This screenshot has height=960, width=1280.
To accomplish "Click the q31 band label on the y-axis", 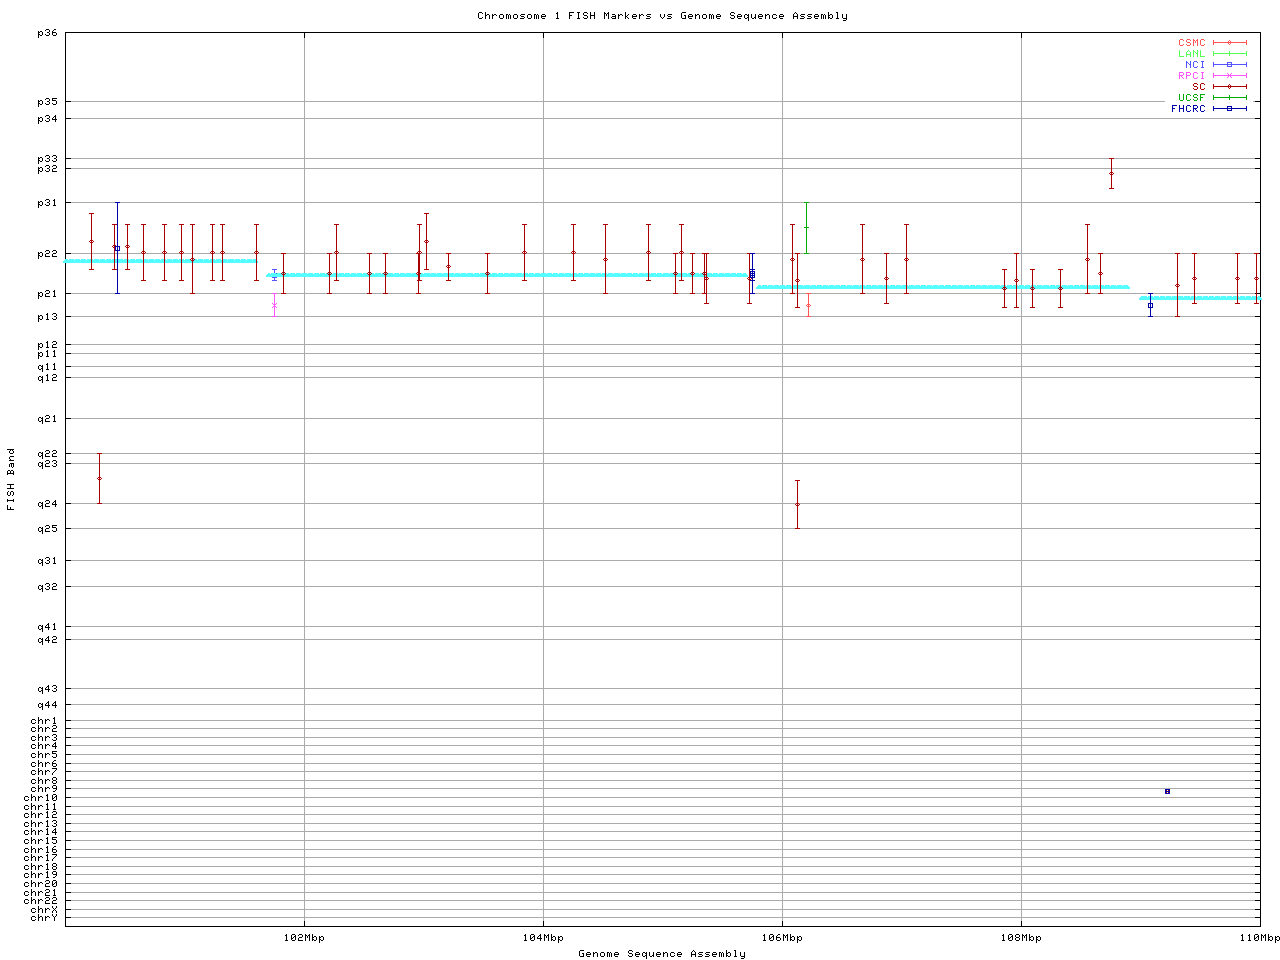I will coord(47,560).
